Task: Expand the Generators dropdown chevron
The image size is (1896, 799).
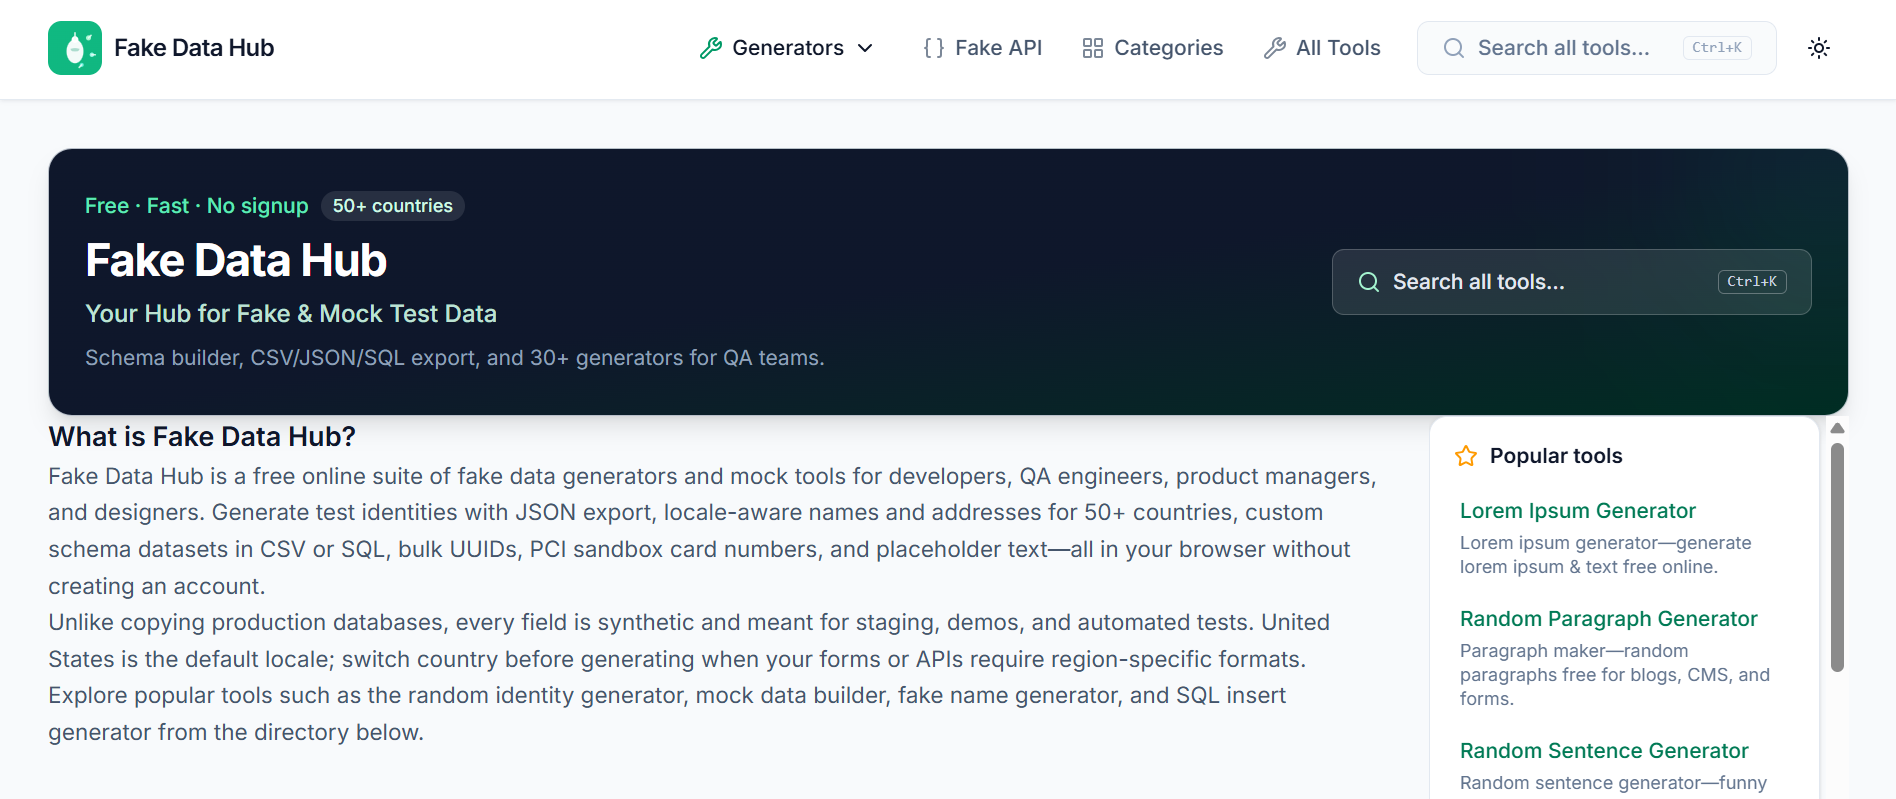Action: [866, 48]
